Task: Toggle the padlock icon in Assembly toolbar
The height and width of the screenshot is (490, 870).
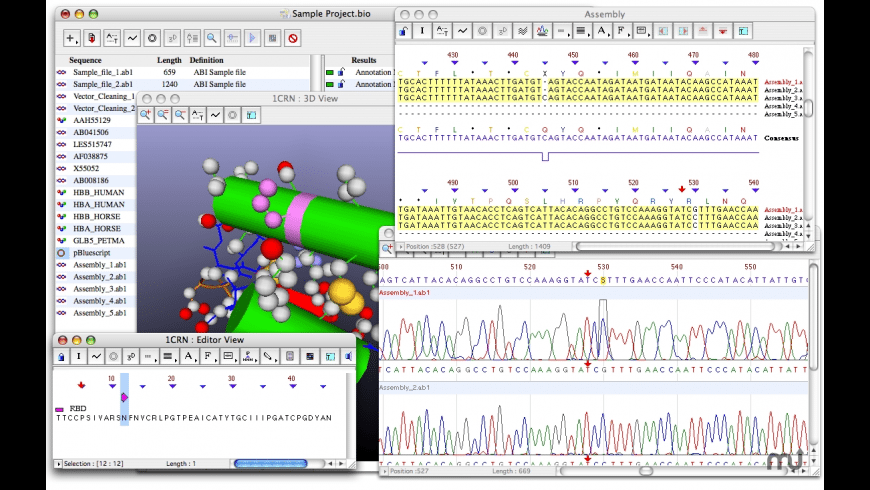Action: coord(403,31)
